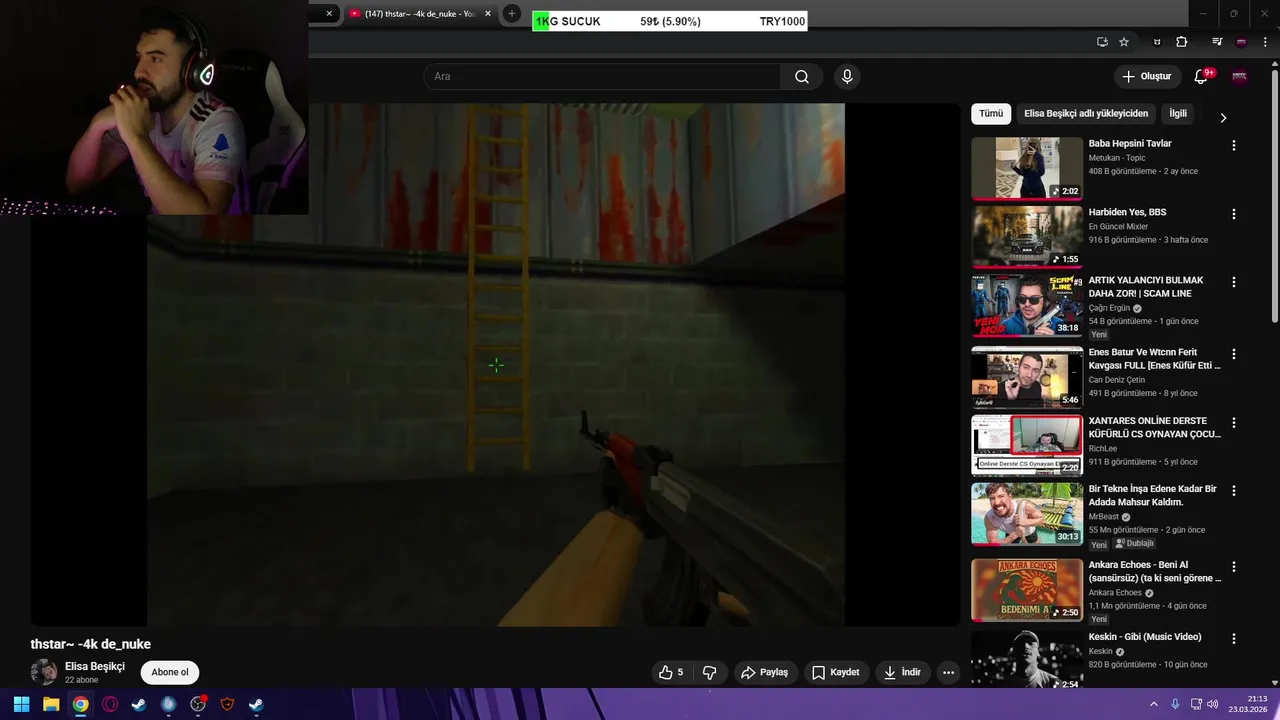Open more actions ellipsis under video
Image resolution: width=1280 pixels, height=720 pixels.
[948, 672]
